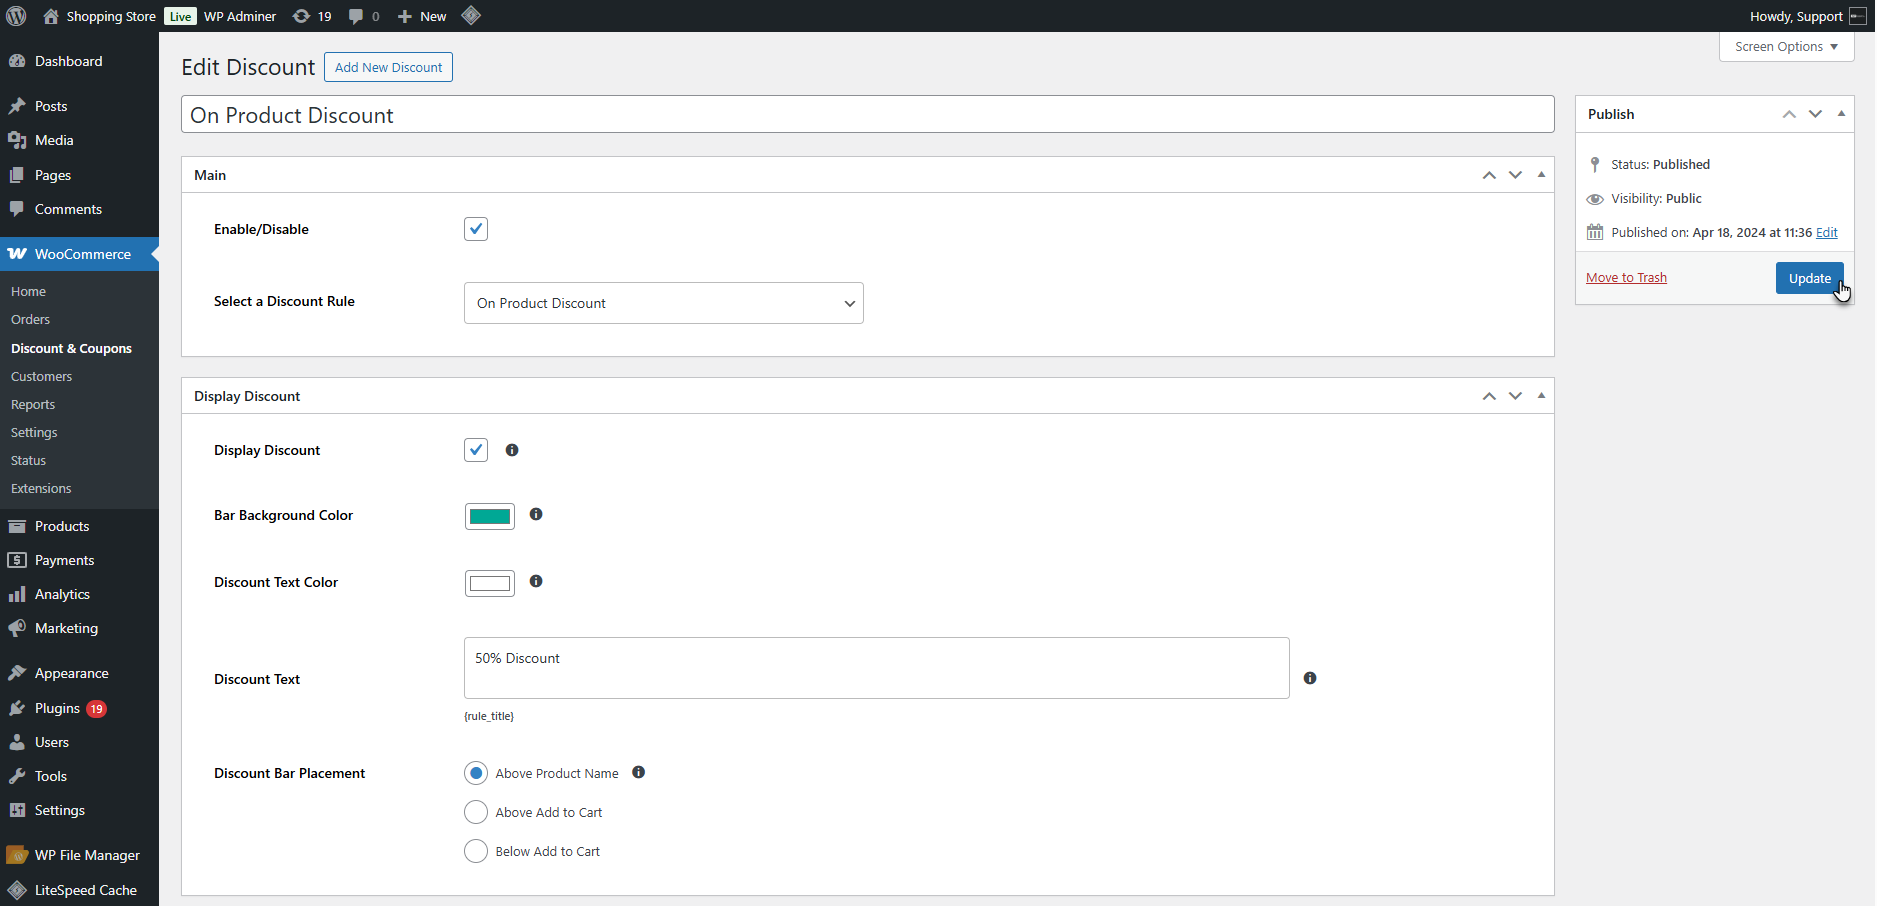Click info icon next to Bar Background Color
This screenshot has height=906, width=1877.
[x=536, y=515]
